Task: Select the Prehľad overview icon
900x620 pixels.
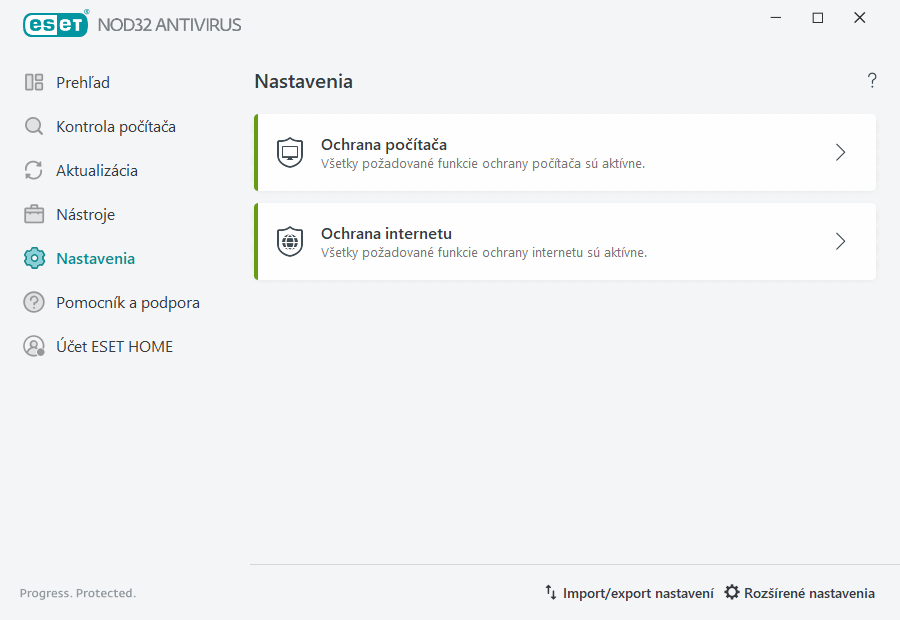Action: coord(34,82)
